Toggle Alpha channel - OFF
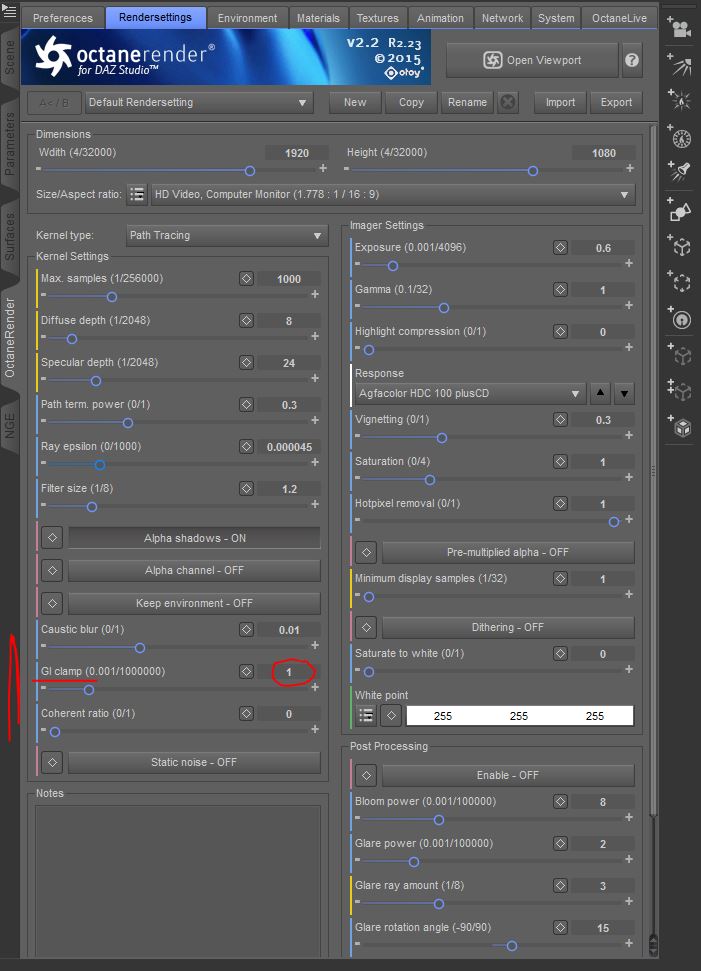Image resolution: width=701 pixels, height=971 pixels. point(194,570)
